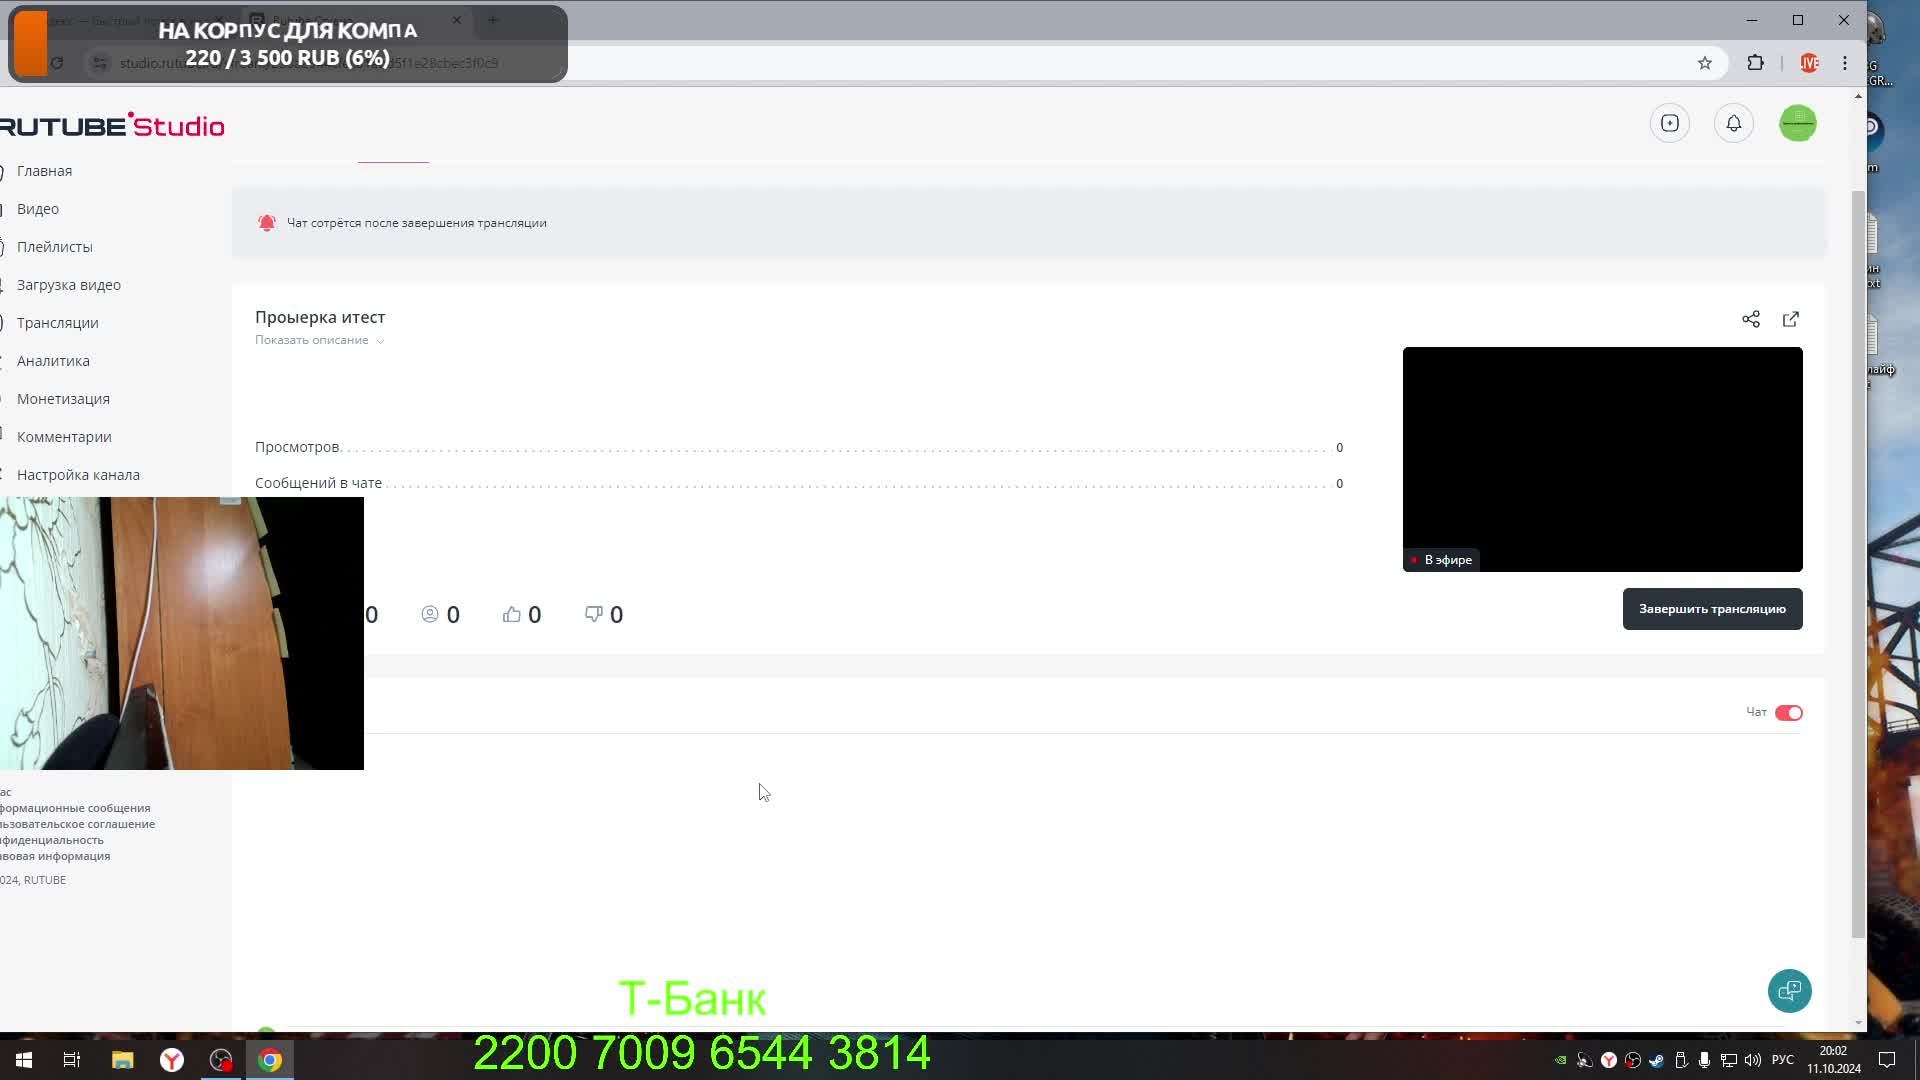Open the upload/create video icon in header

point(1670,123)
